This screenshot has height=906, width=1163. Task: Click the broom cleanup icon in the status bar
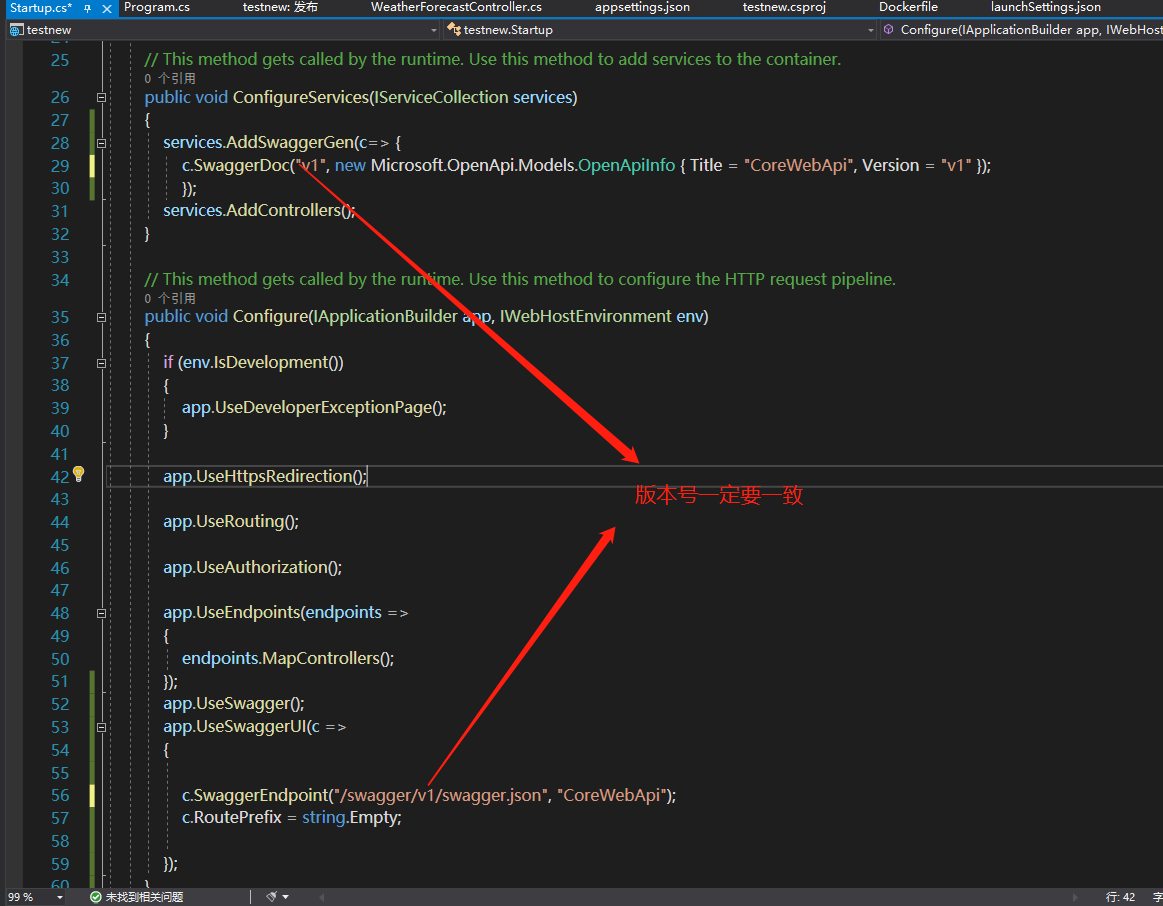[272, 896]
